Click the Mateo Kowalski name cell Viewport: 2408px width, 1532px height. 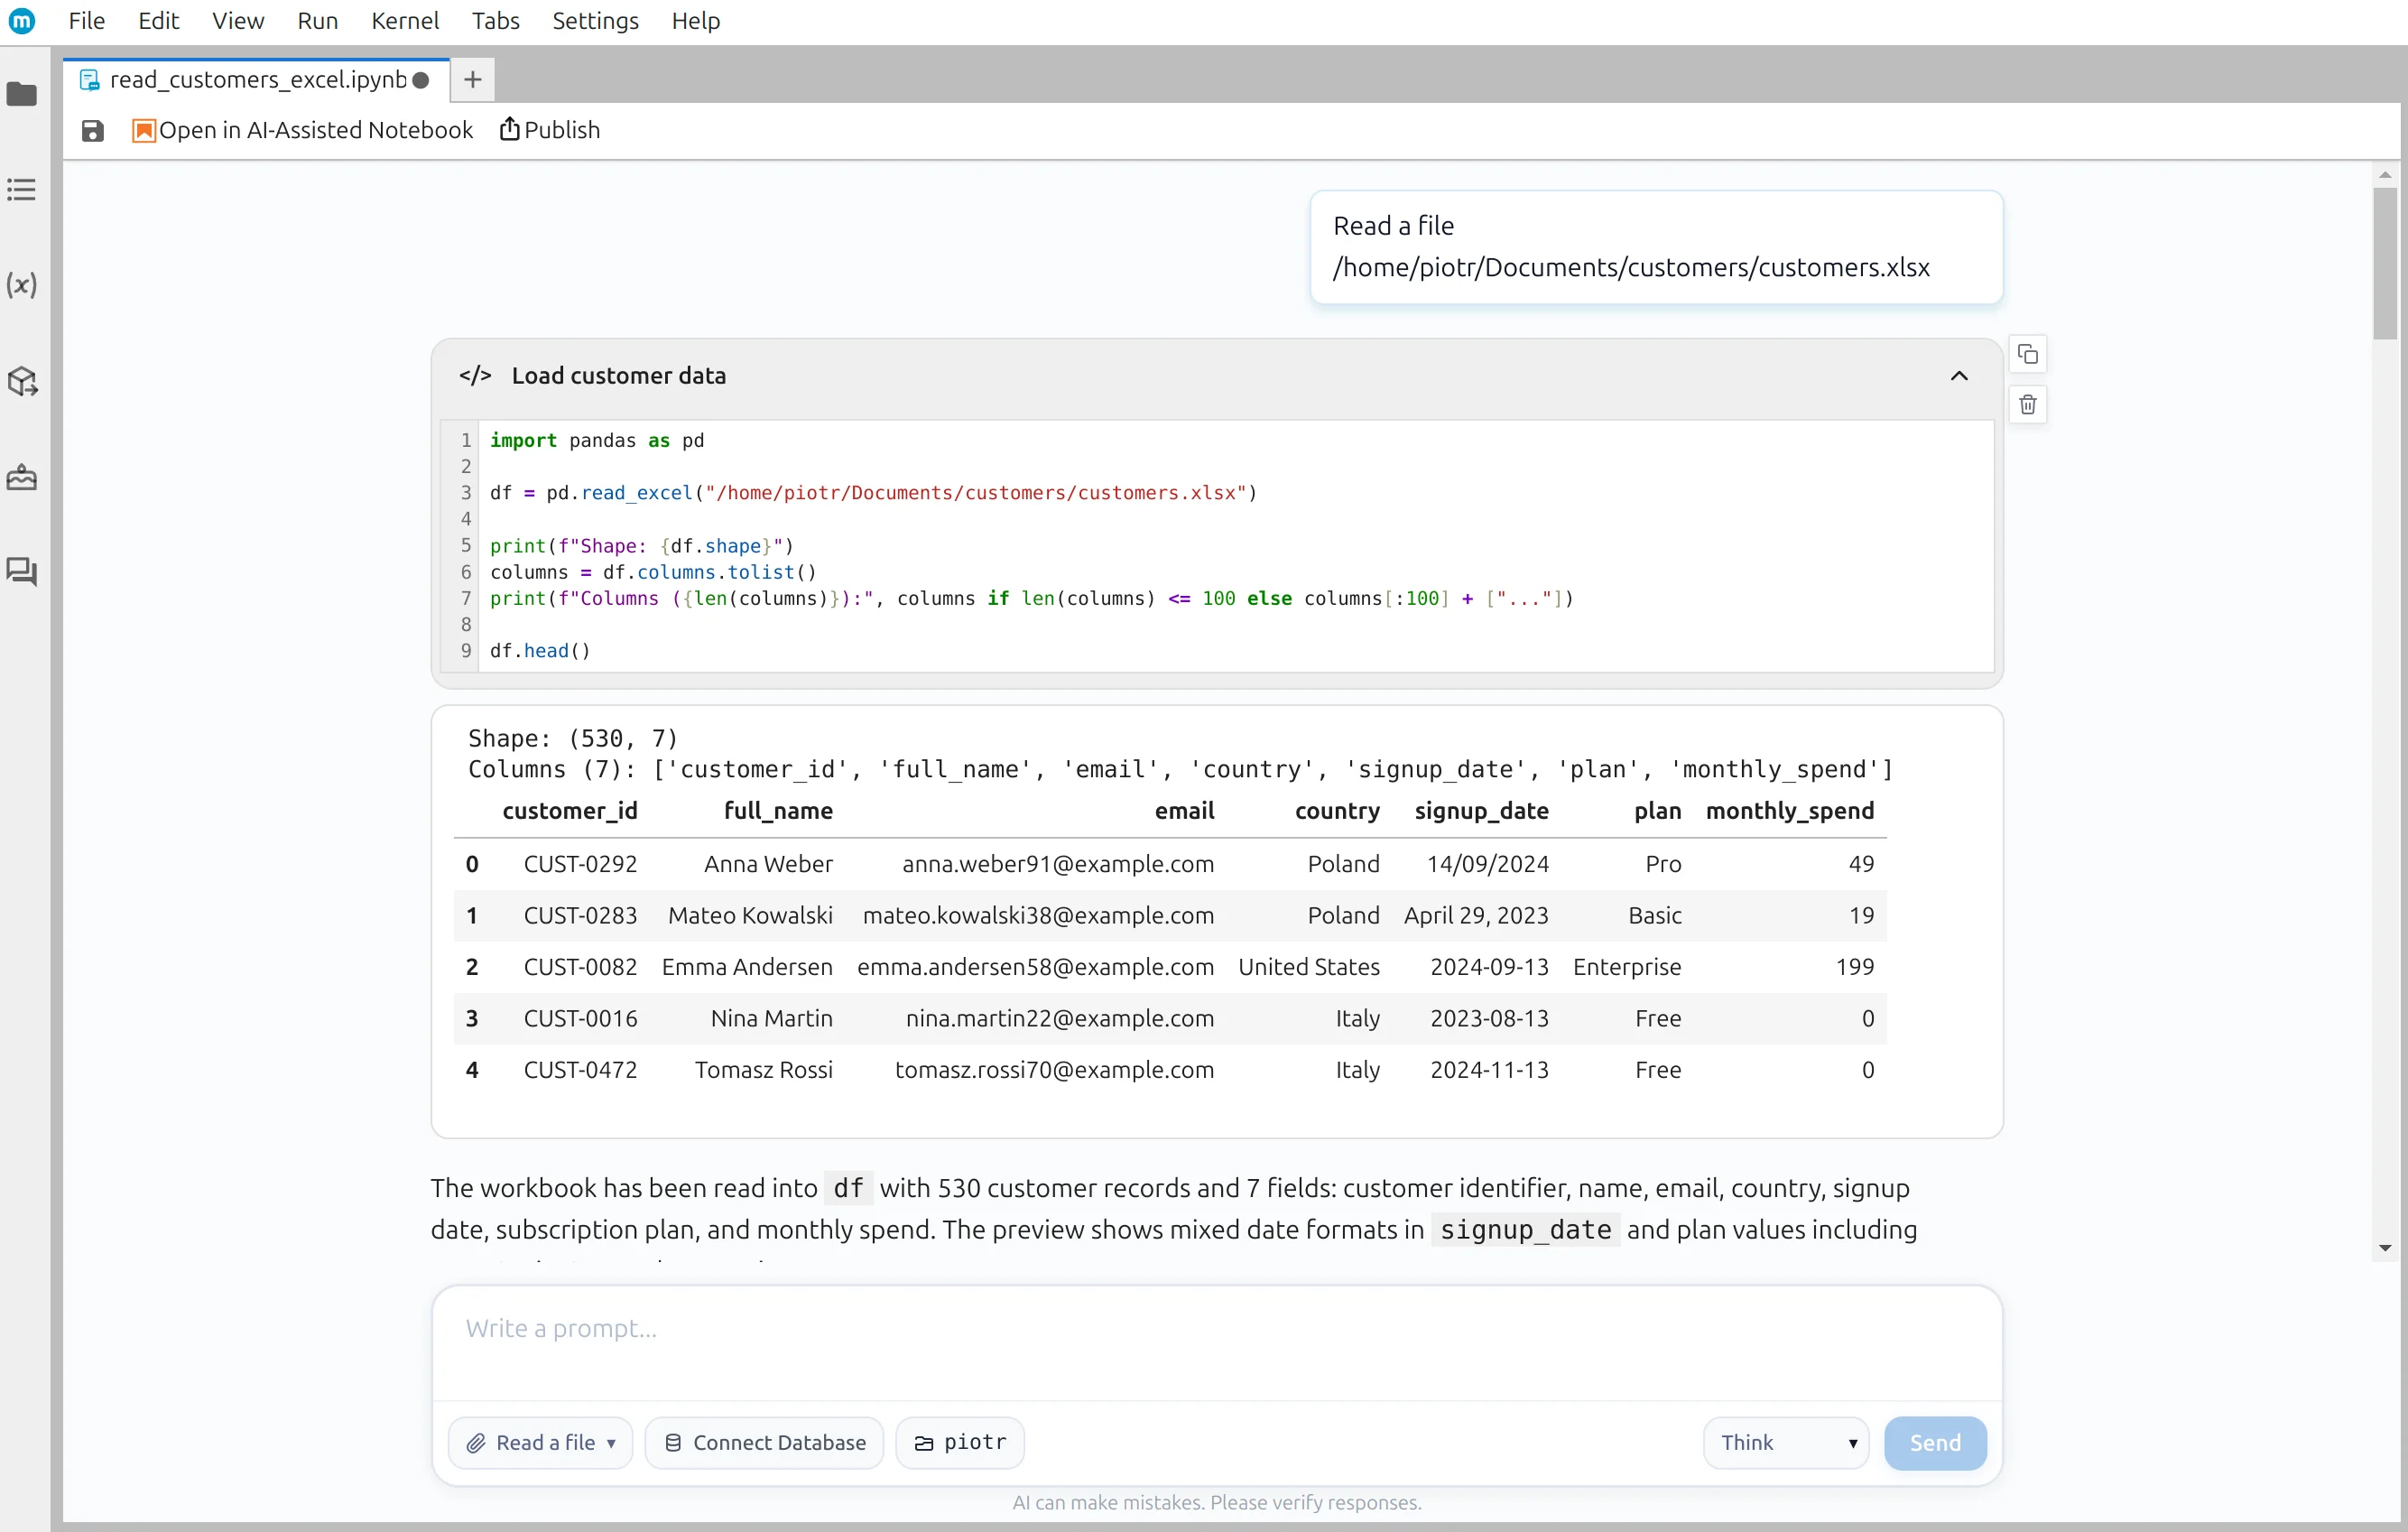(750, 916)
